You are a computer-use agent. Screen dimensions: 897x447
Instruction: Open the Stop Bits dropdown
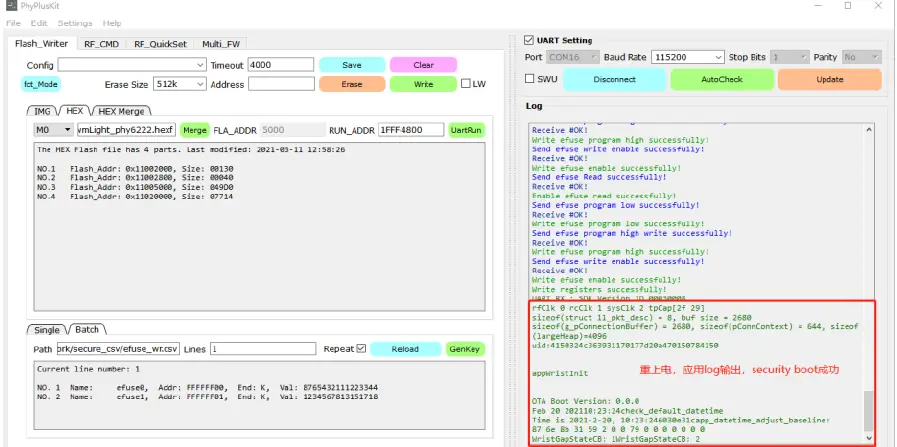point(789,57)
